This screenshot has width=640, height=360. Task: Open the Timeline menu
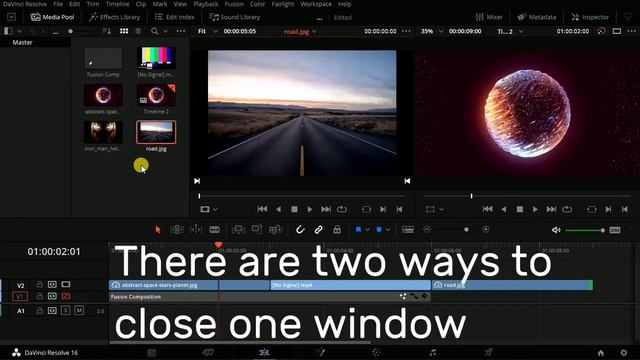tap(118, 4)
